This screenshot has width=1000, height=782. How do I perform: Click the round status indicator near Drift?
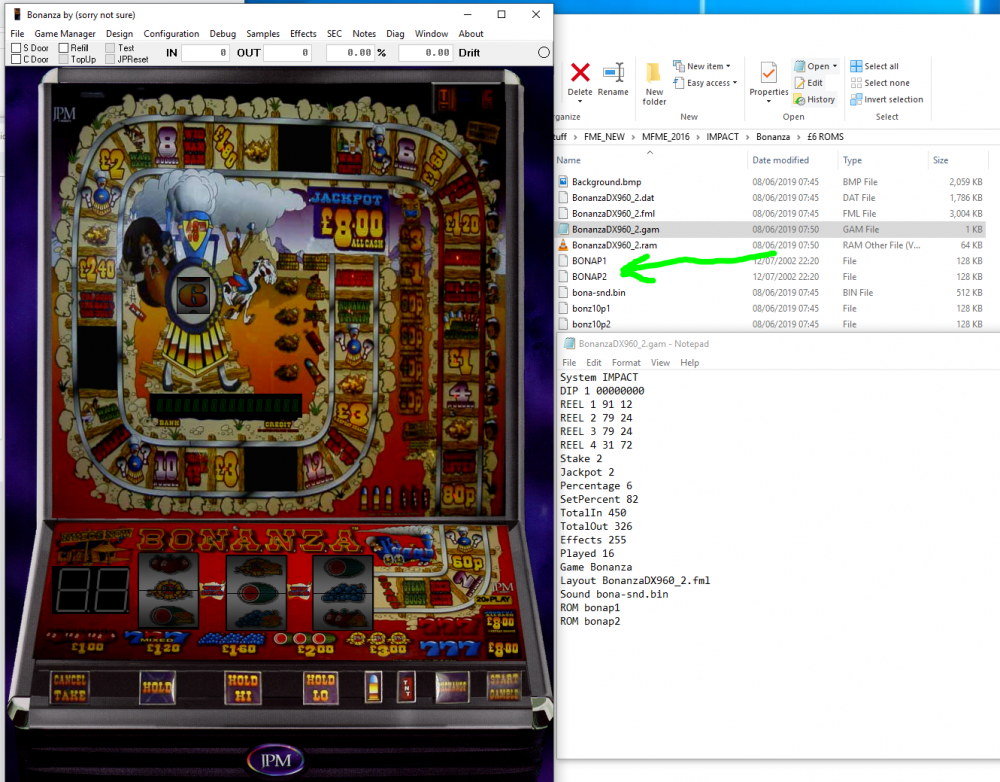pyautogui.click(x=544, y=52)
